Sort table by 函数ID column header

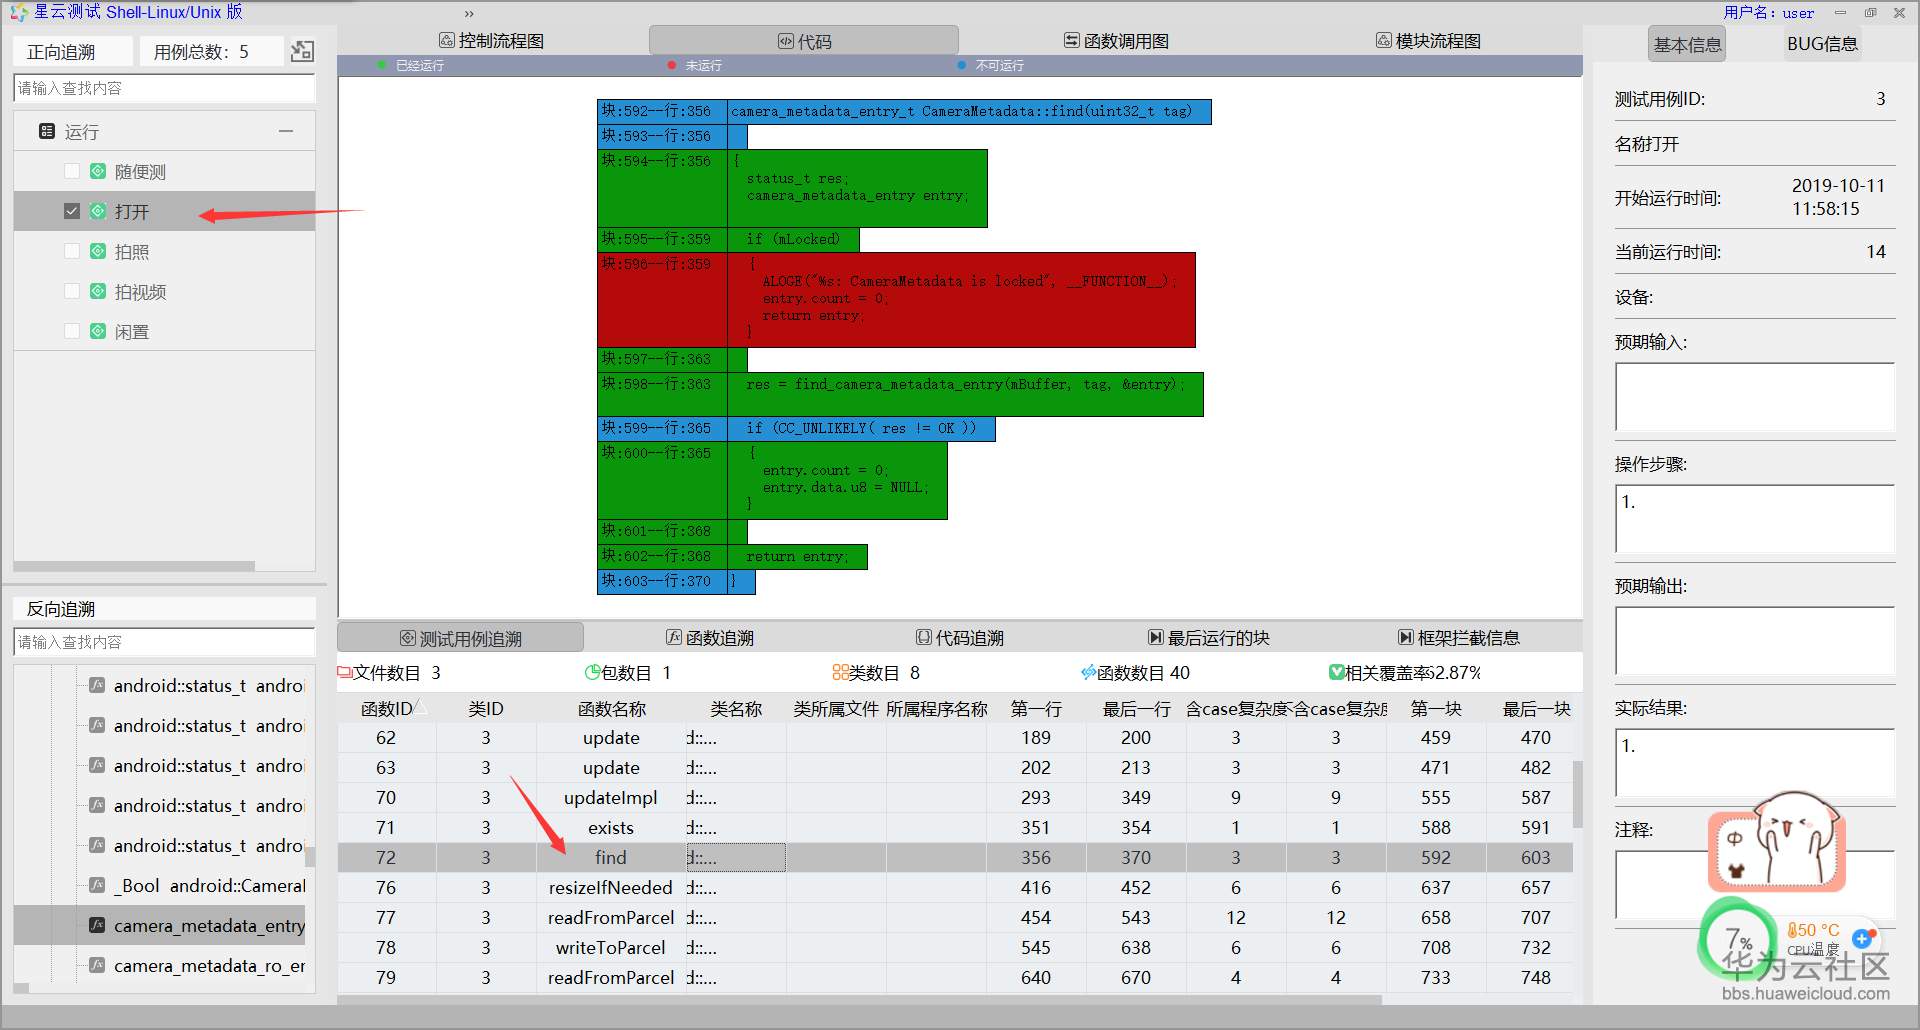point(386,708)
